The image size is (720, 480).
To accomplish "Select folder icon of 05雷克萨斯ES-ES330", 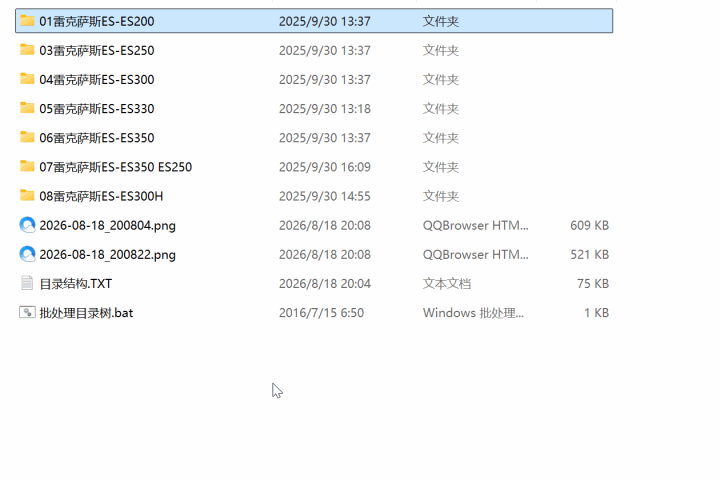I will pyautogui.click(x=27, y=108).
